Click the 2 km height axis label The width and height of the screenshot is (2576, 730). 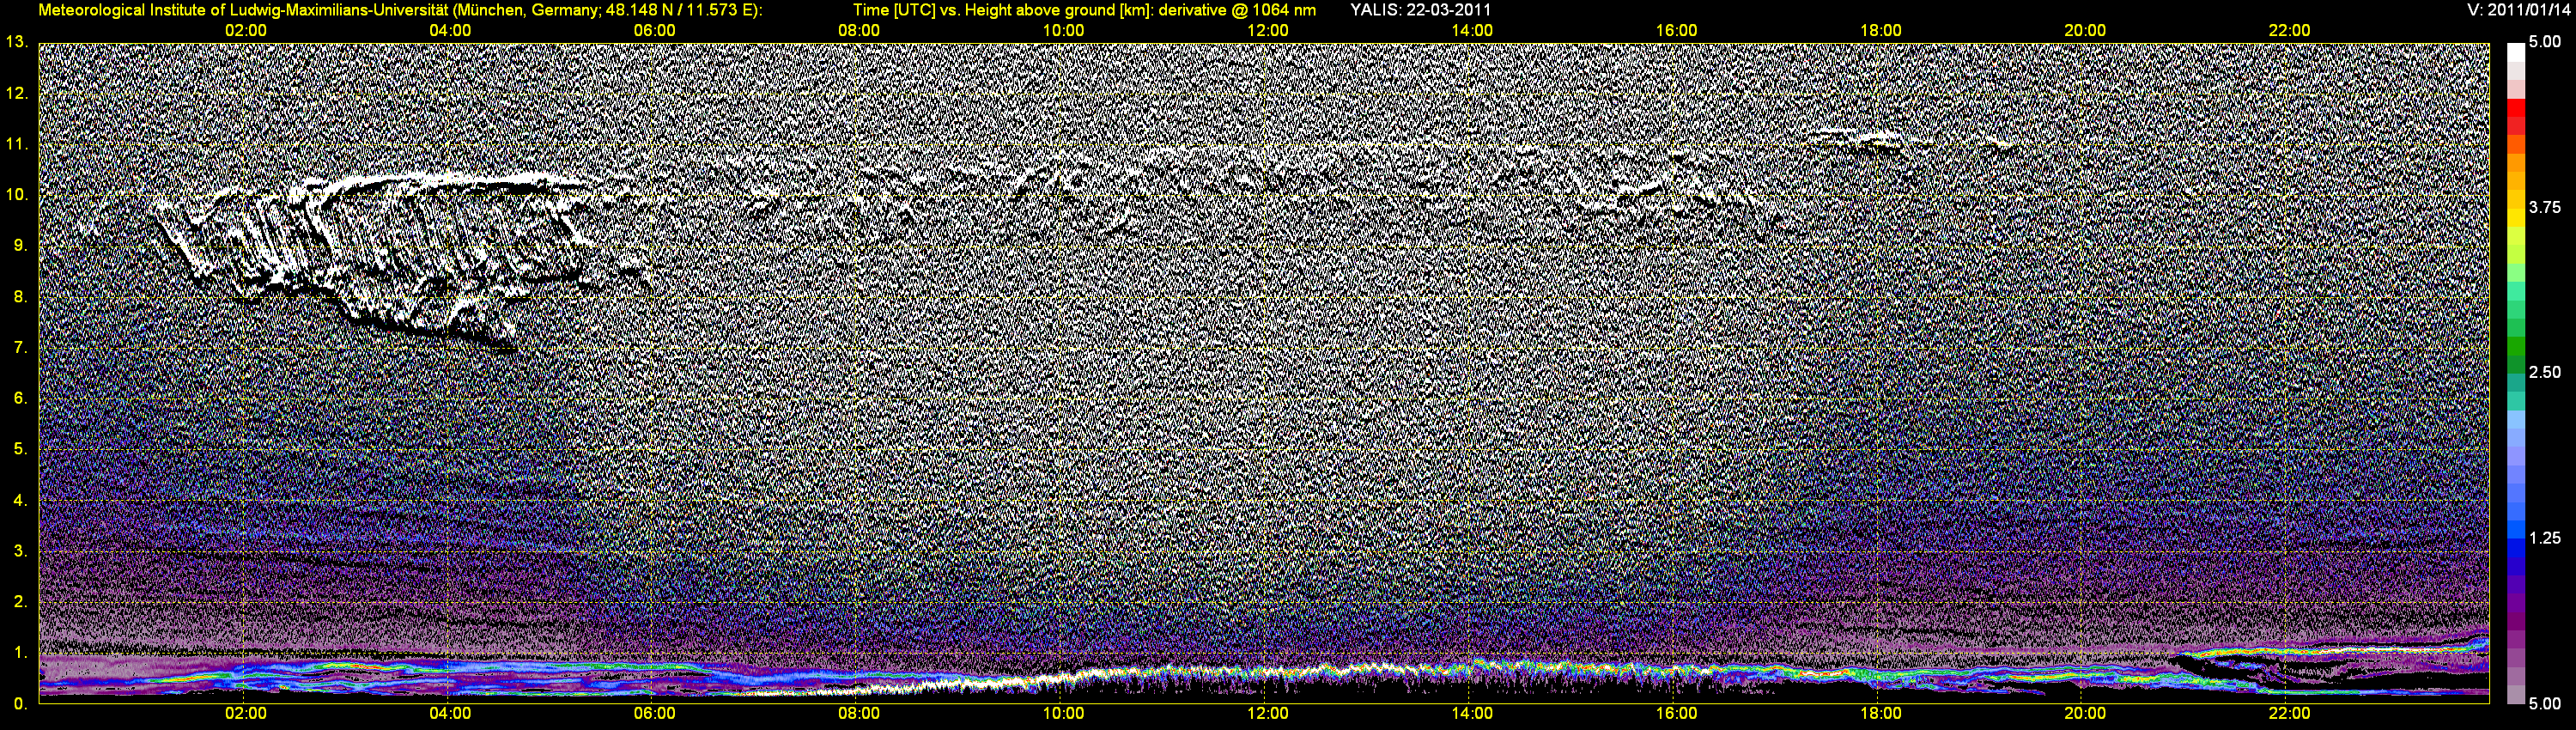(x=20, y=602)
